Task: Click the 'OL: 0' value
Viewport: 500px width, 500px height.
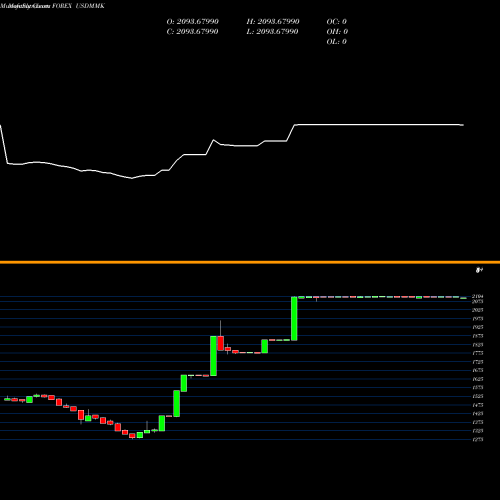Action: tap(336, 42)
